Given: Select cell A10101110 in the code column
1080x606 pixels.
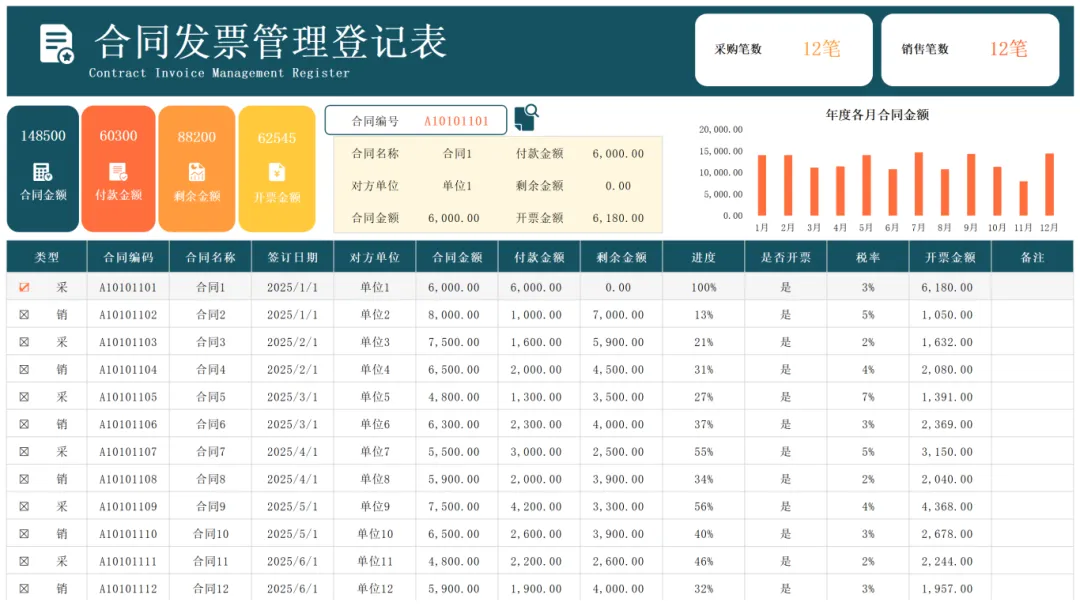Looking at the screenshot, I should (x=128, y=534).
